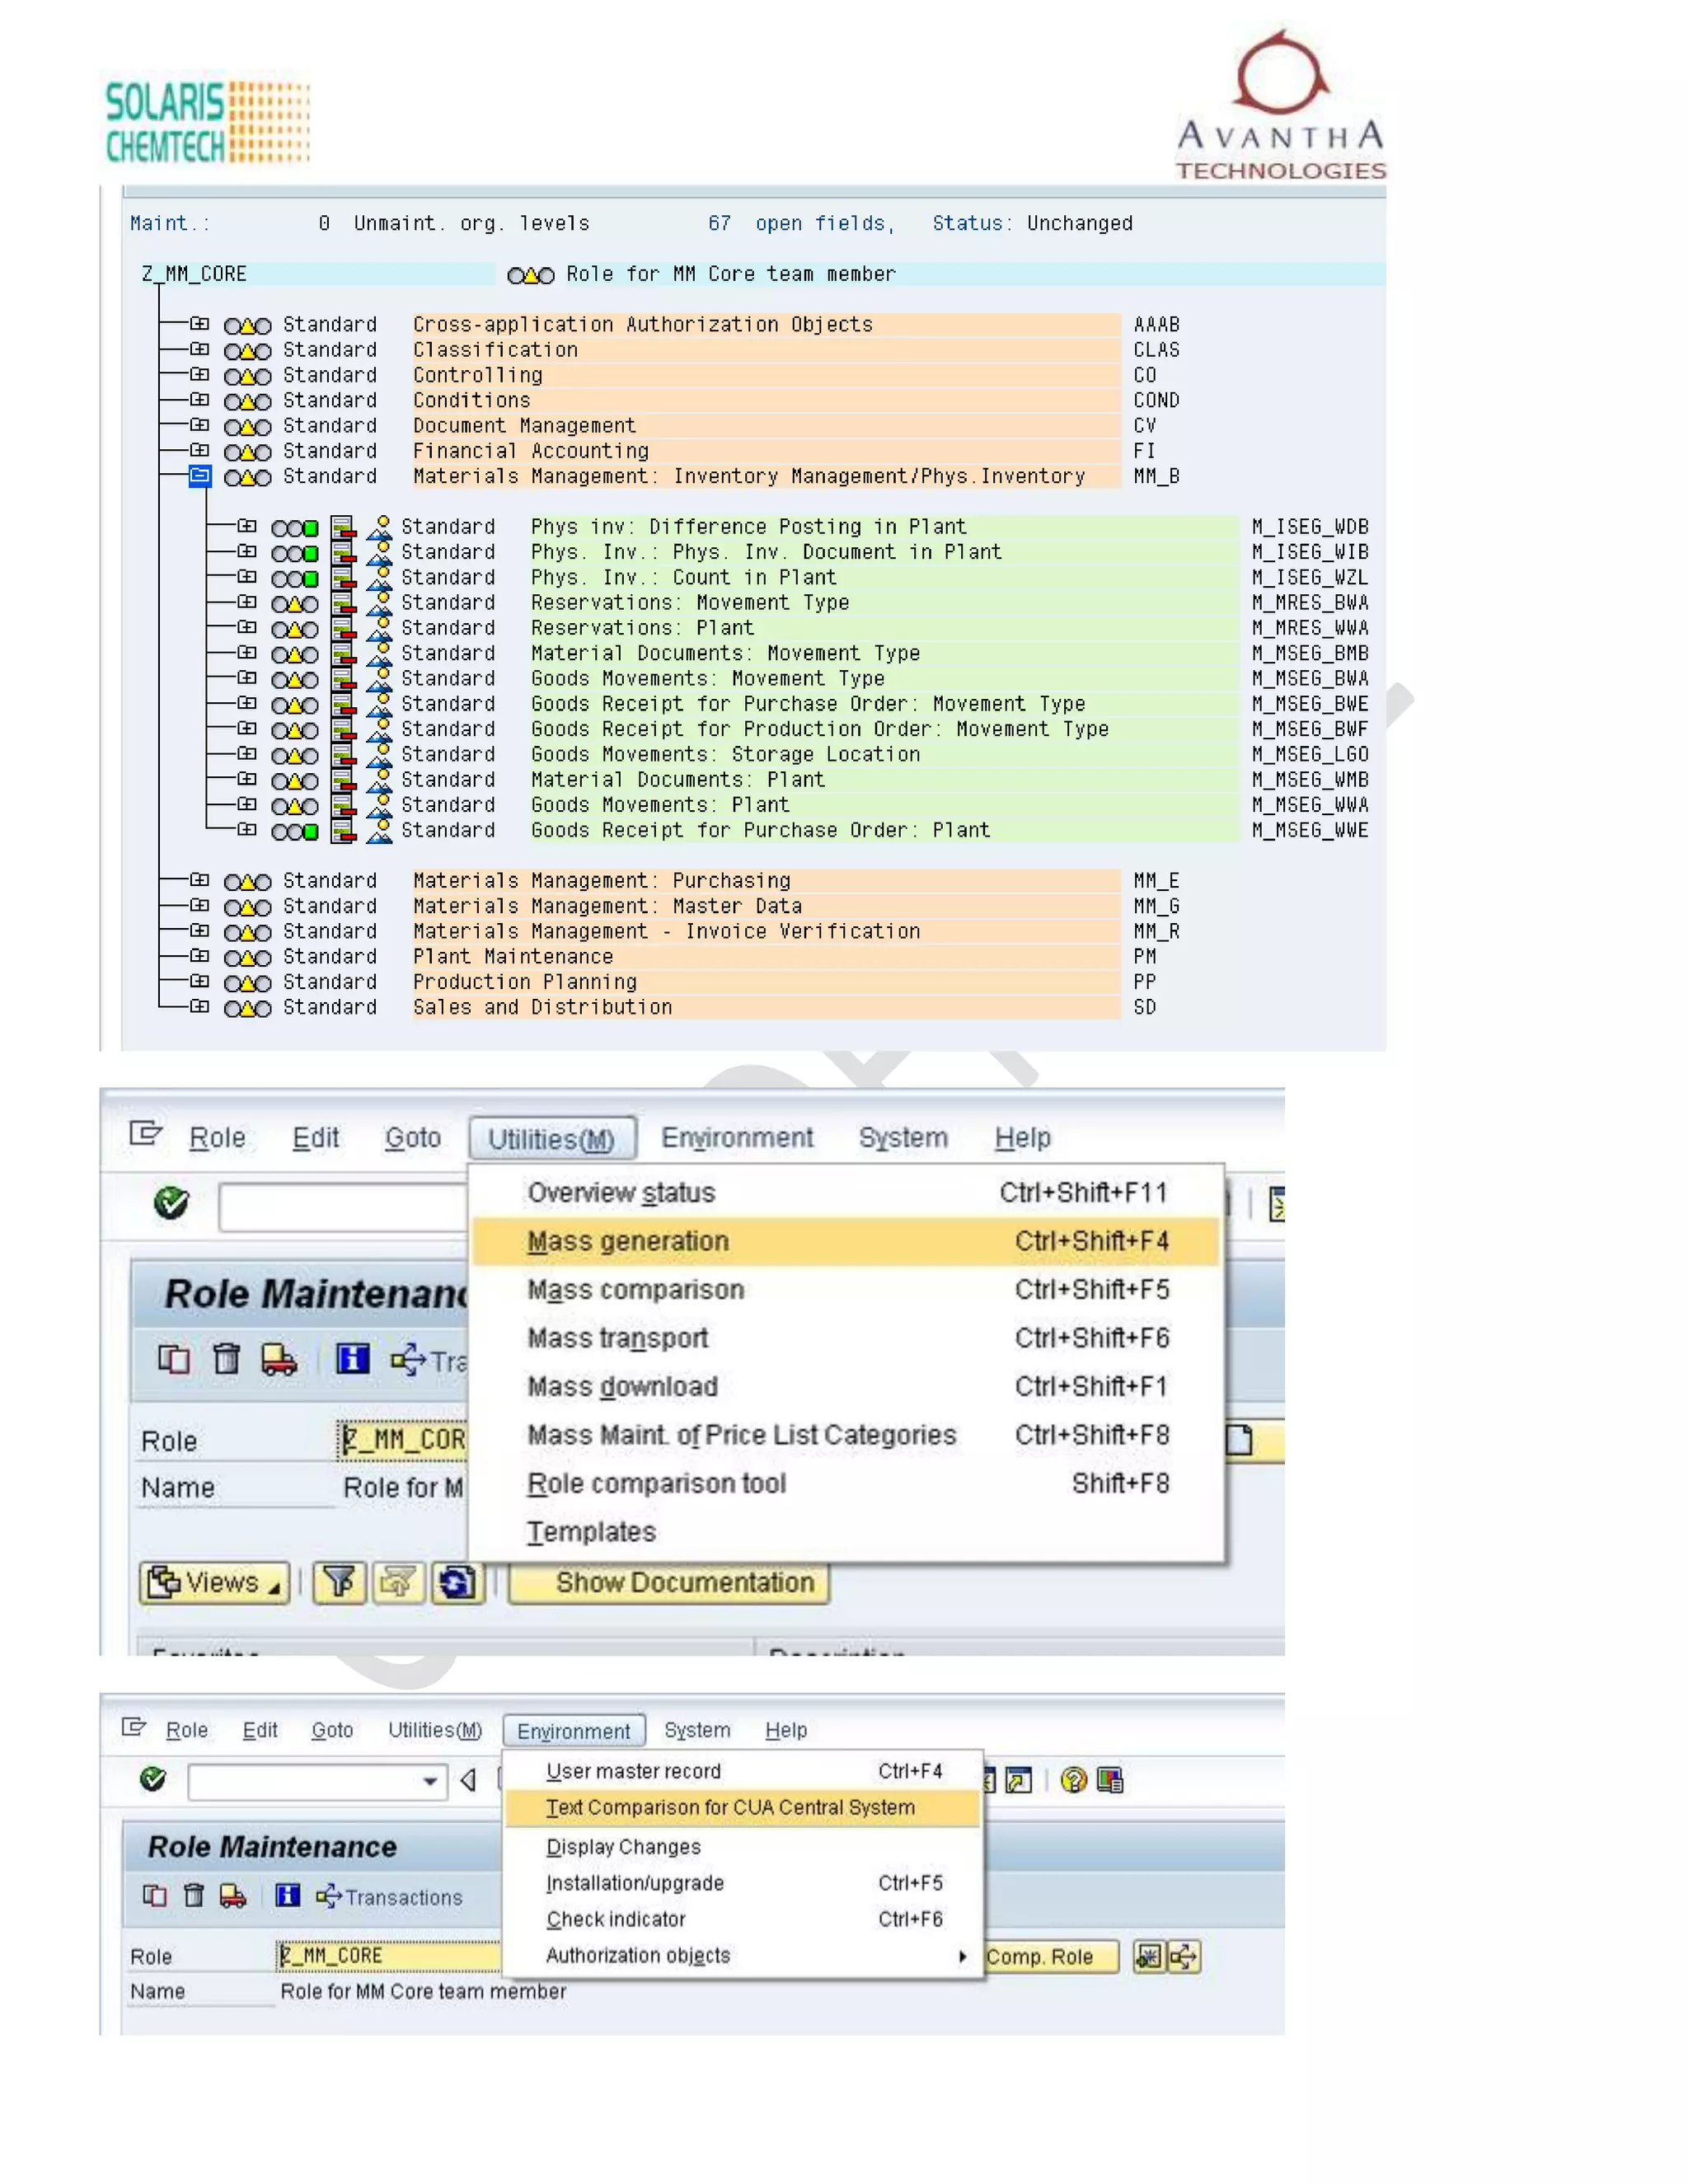This screenshot has width=1688, height=2184.
Task: Click the blue refresh icon before Show Documentation
Action: tap(457, 1582)
